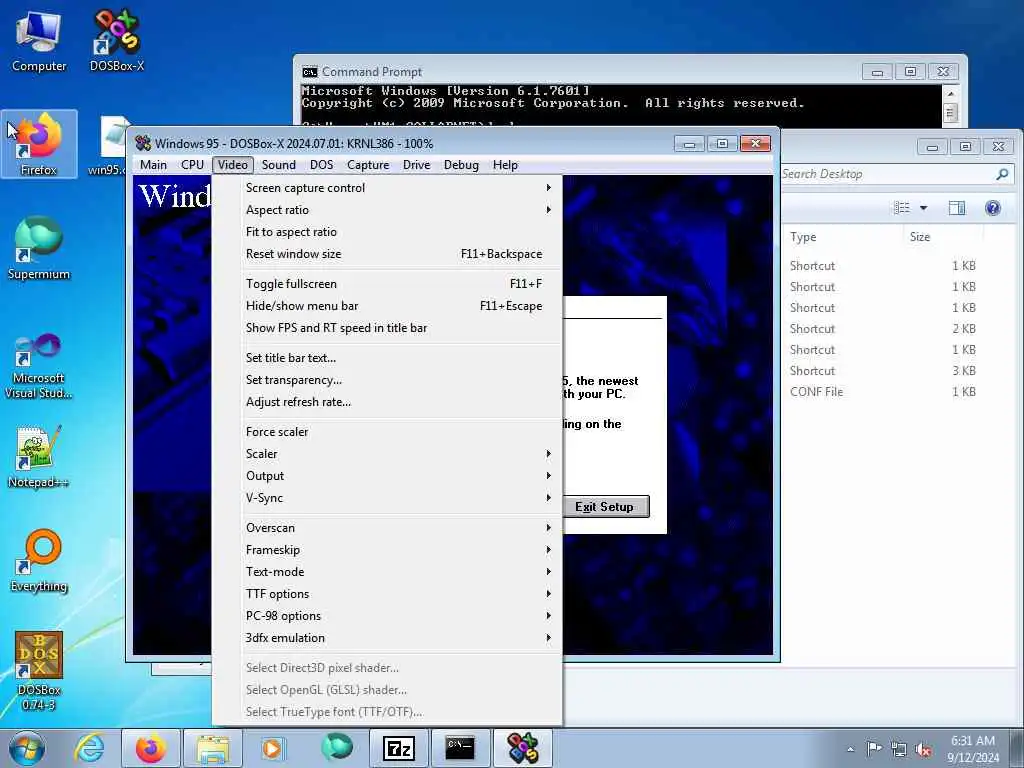Click the Explorer help question mark icon
Image resolution: width=1024 pixels, height=768 pixels.
coord(993,208)
